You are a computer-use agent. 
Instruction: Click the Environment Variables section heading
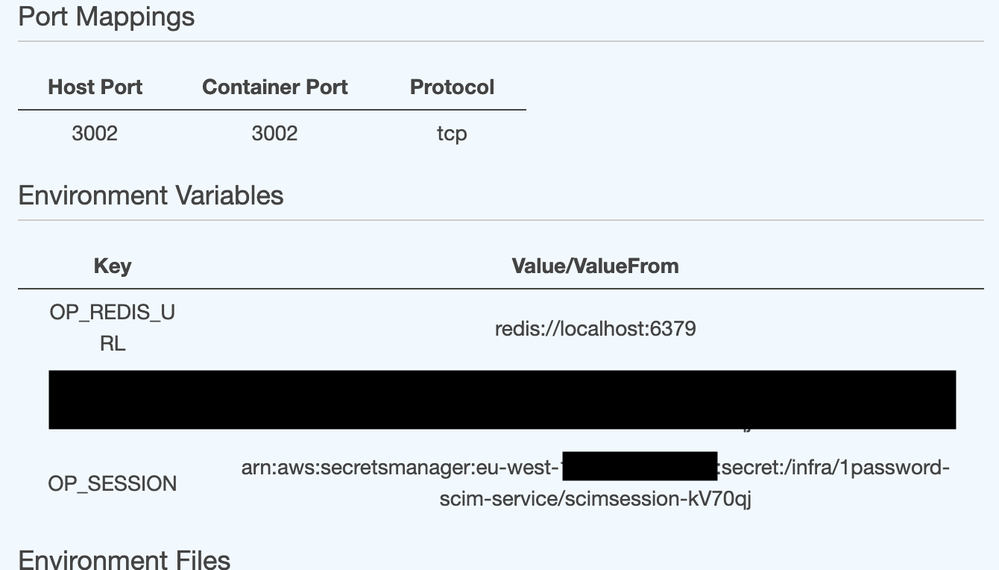[x=151, y=195]
